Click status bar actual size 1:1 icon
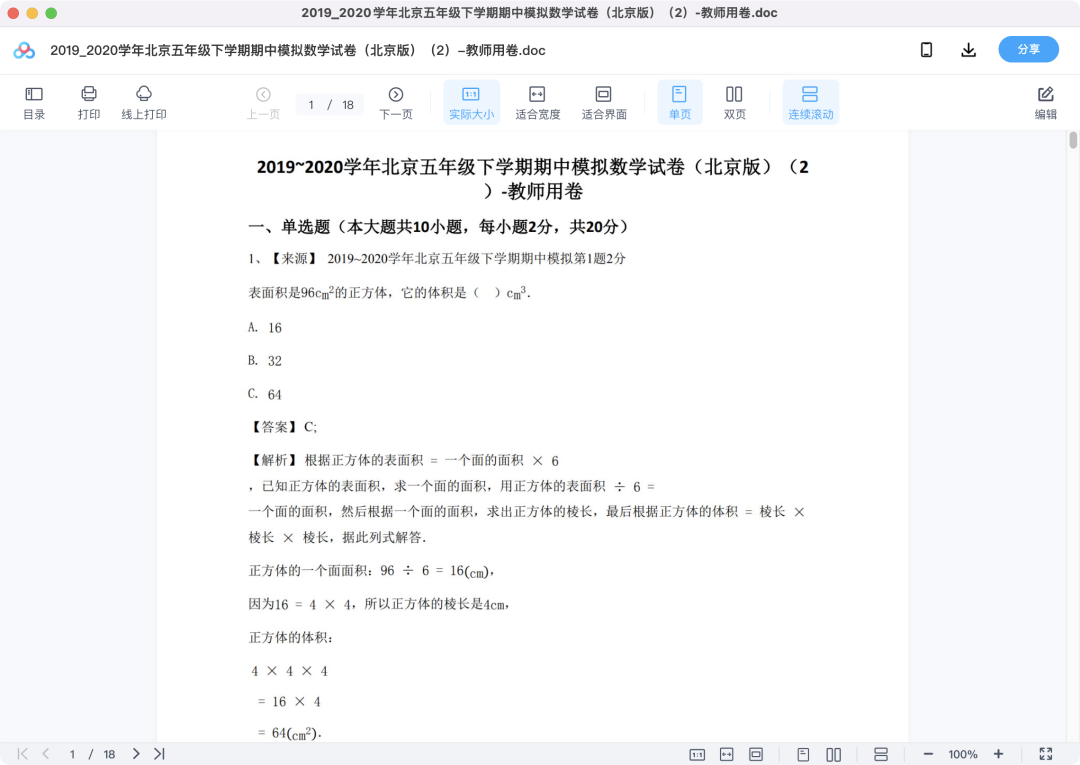Screen dimensions: 1080x765 (x=697, y=755)
